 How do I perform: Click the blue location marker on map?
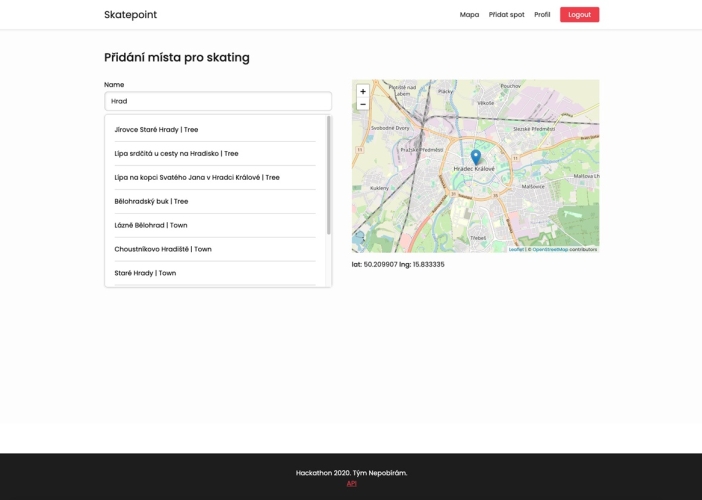click(476, 157)
